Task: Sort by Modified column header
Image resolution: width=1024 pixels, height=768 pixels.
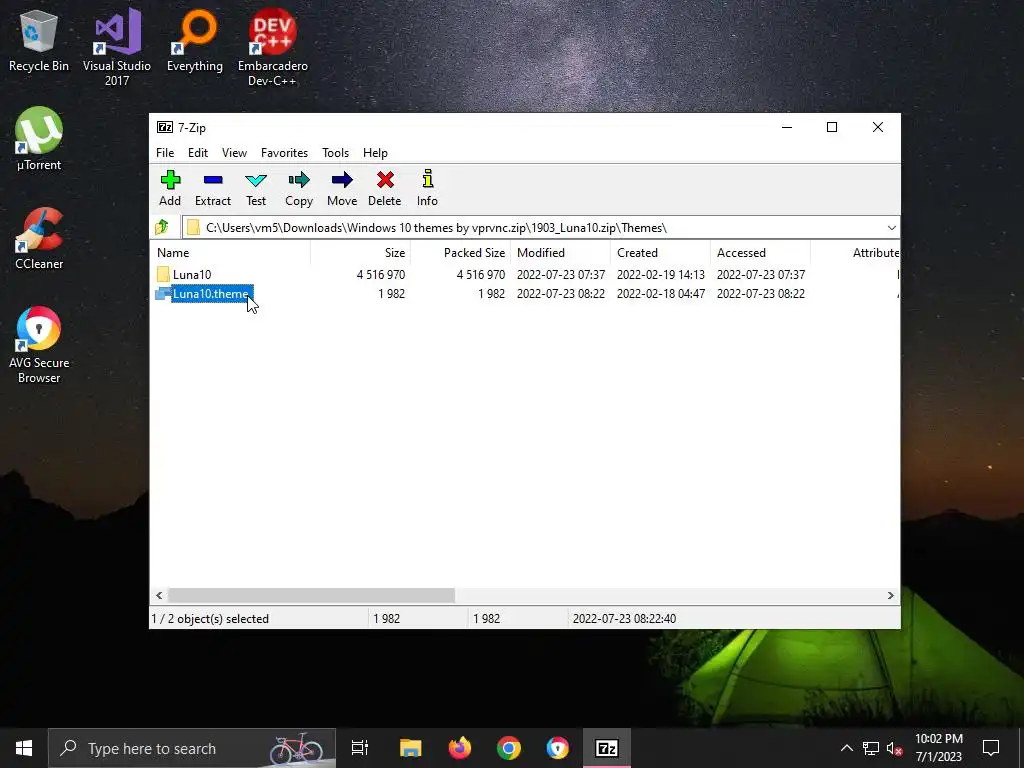Action: click(x=560, y=253)
